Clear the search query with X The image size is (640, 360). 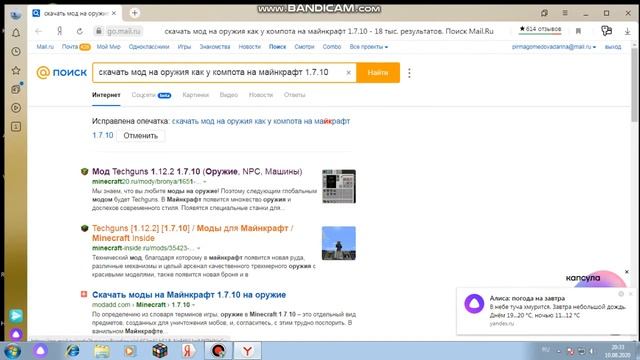pyautogui.click(x=349, y=73)
